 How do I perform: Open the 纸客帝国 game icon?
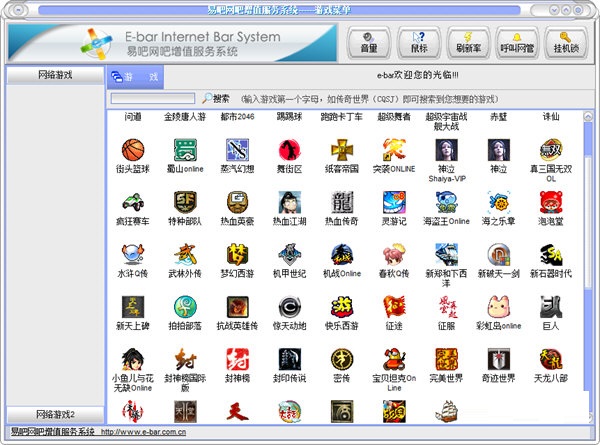342,150
